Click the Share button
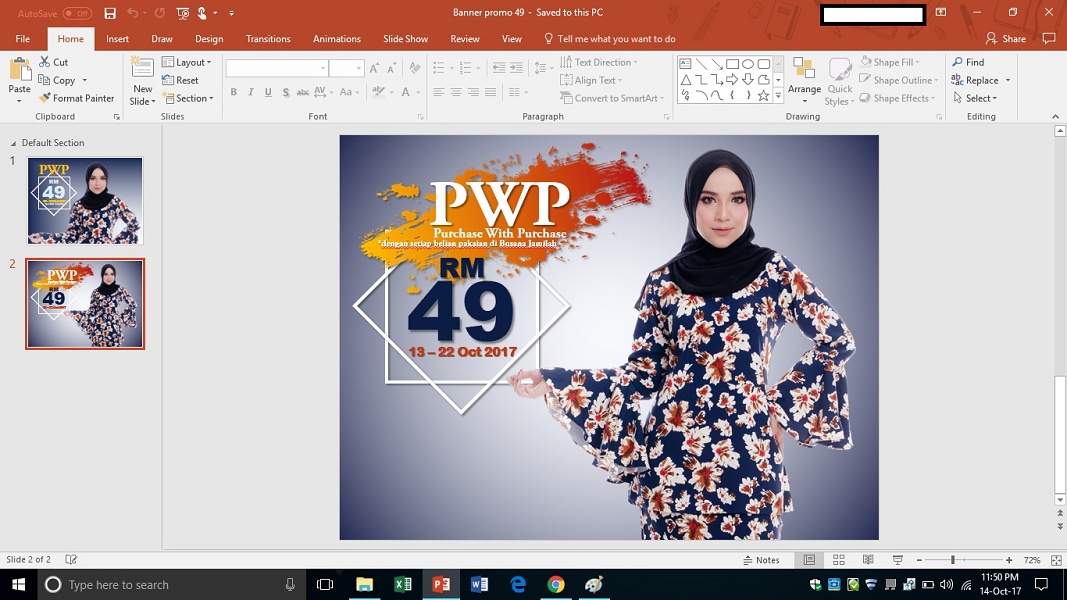 point(1006,39)
